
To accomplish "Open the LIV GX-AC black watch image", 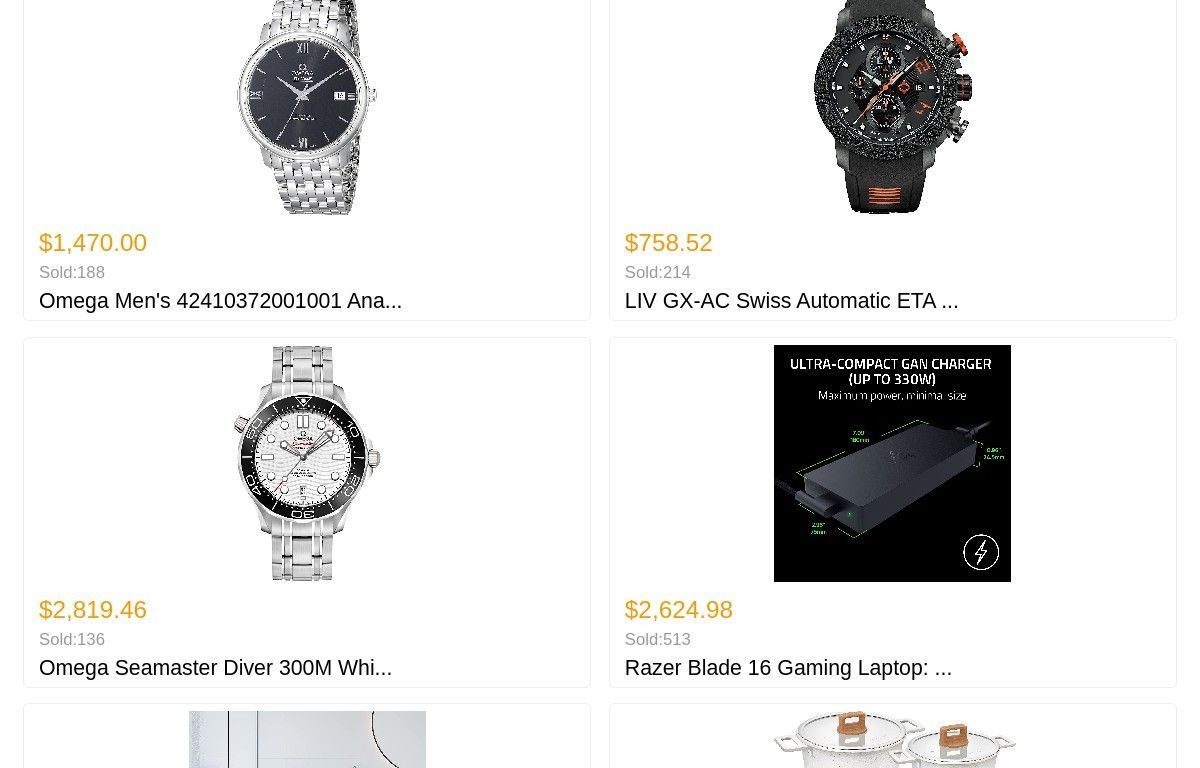I will click(892, 107).
